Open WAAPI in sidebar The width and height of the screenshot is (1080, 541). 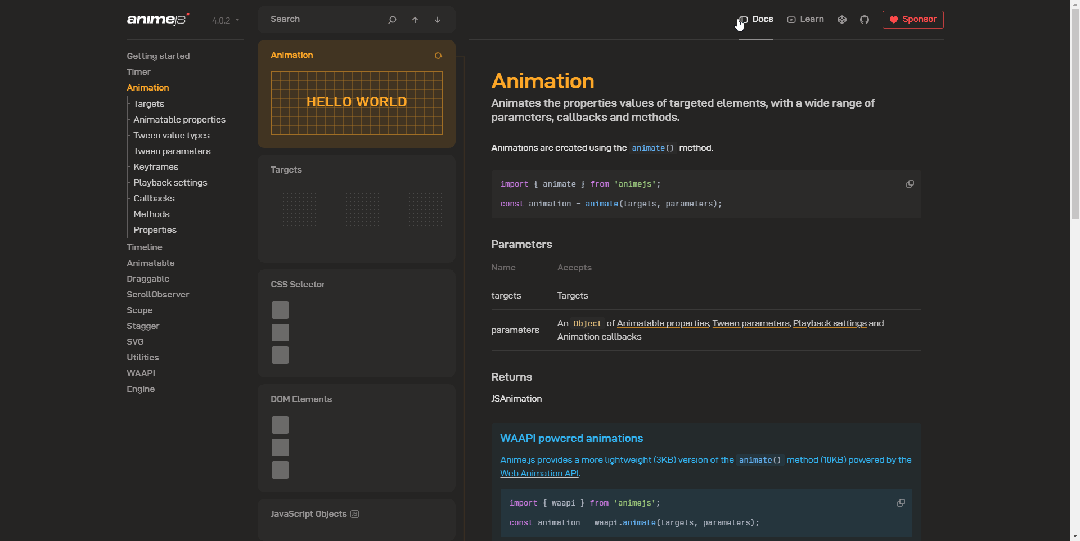click(141, 373)
